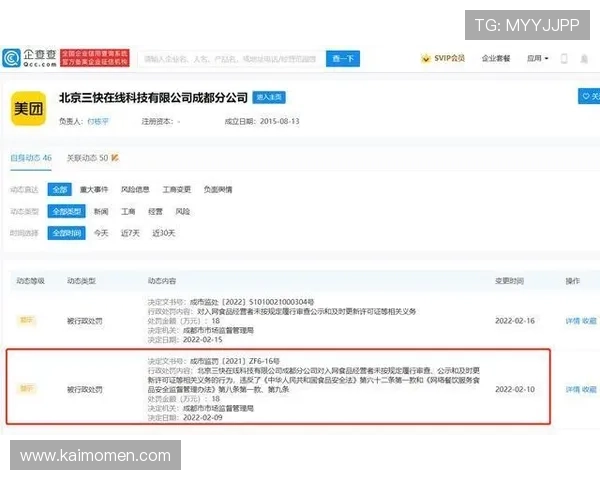
Task: Click the 2022-02-10 date cell
Action: coord(515,389)
